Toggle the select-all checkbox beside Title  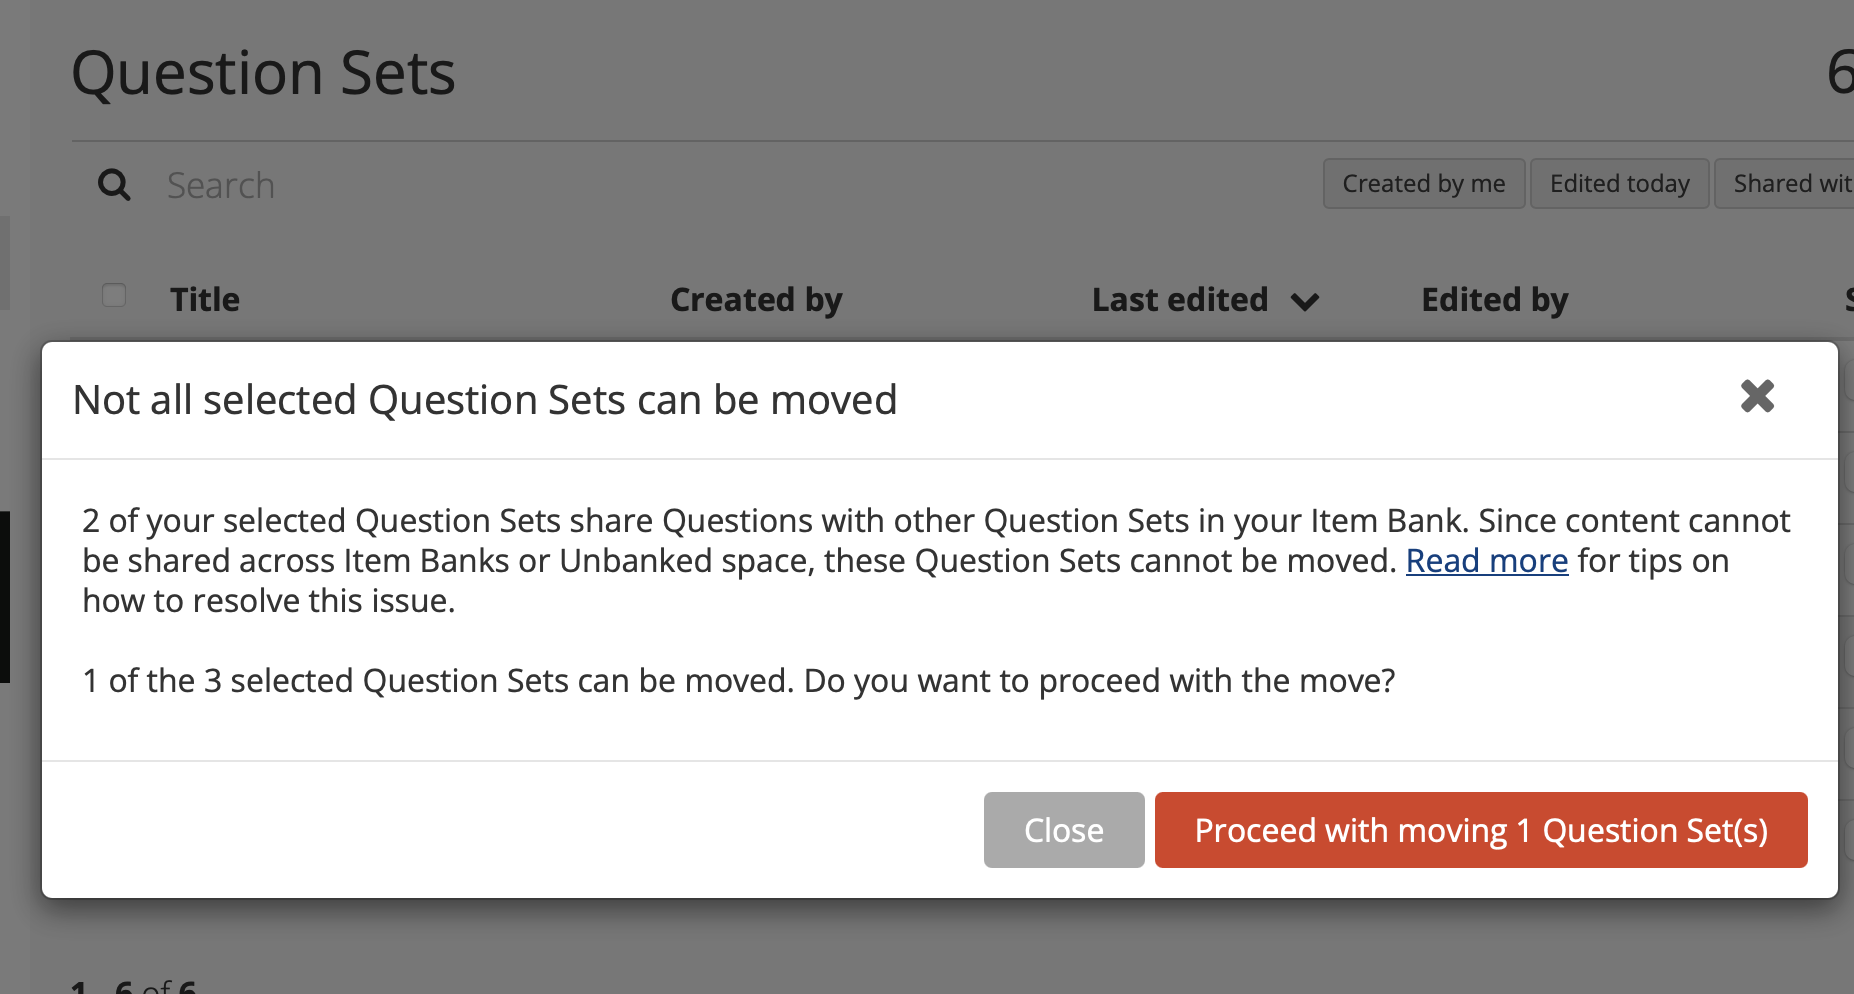(x=114, y=295)
